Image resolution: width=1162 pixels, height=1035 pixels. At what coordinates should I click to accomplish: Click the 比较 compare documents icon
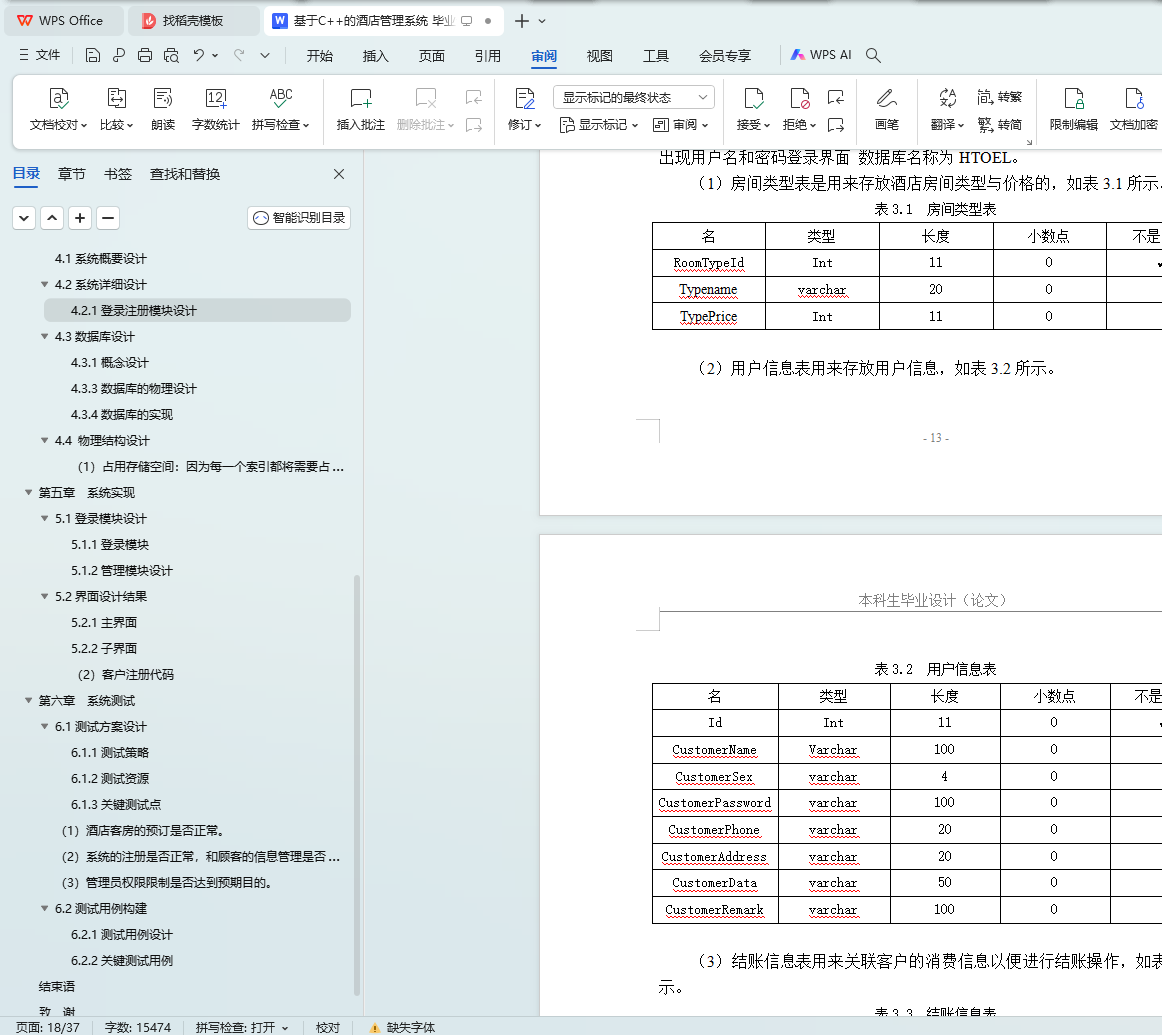116,108
